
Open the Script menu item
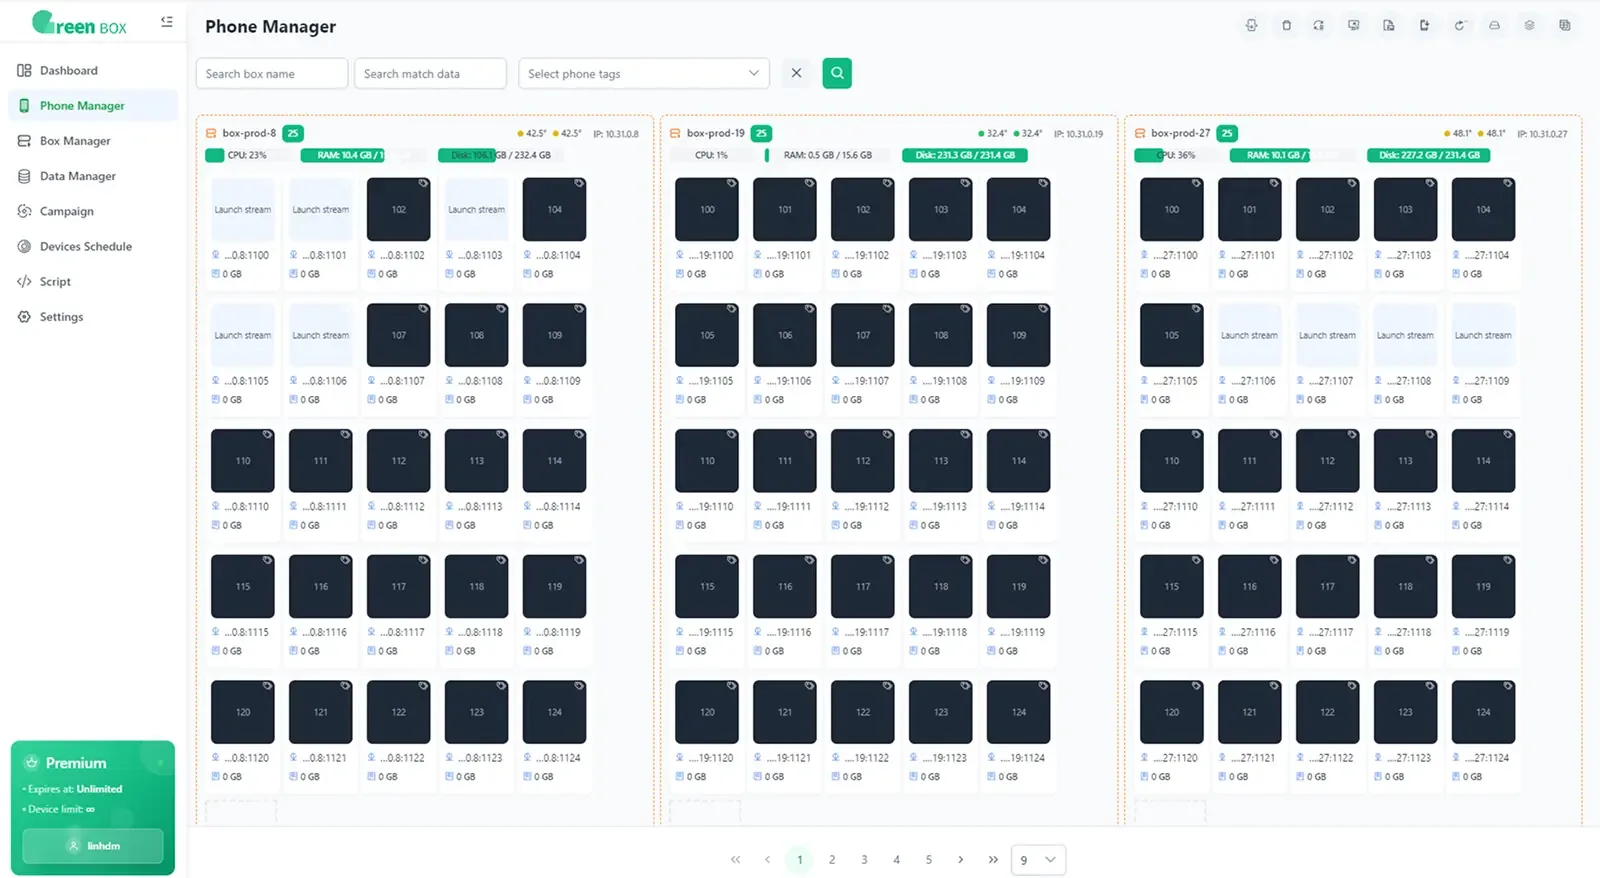(x=92, y=281)
